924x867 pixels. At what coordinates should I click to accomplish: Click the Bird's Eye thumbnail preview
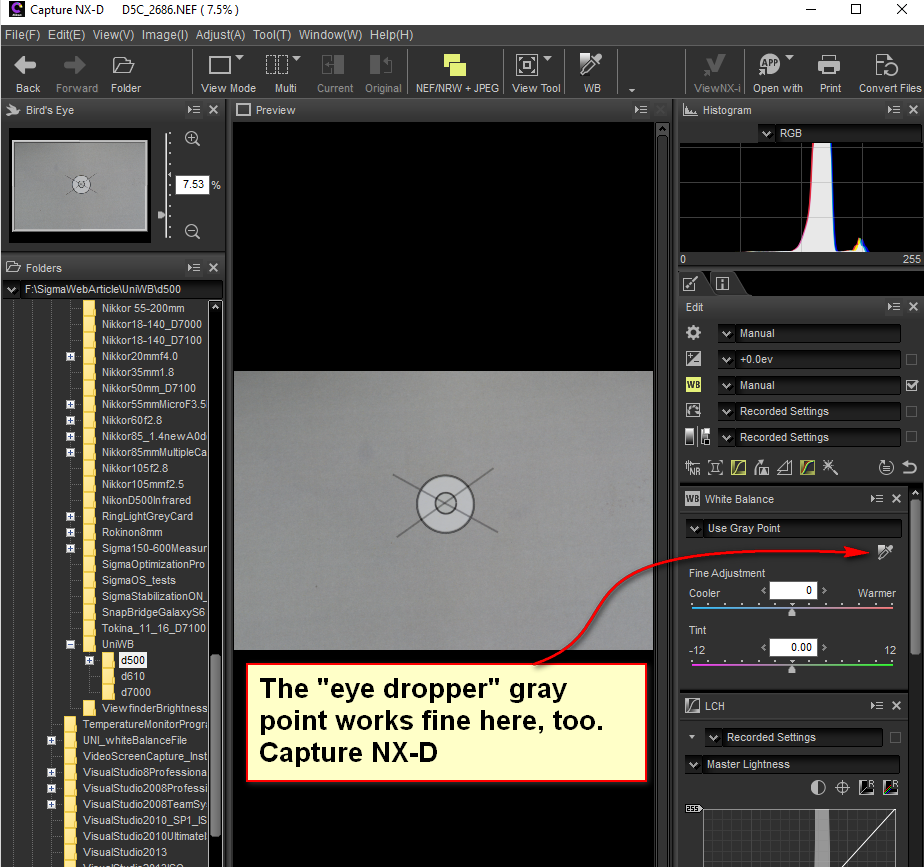point(80,185)
